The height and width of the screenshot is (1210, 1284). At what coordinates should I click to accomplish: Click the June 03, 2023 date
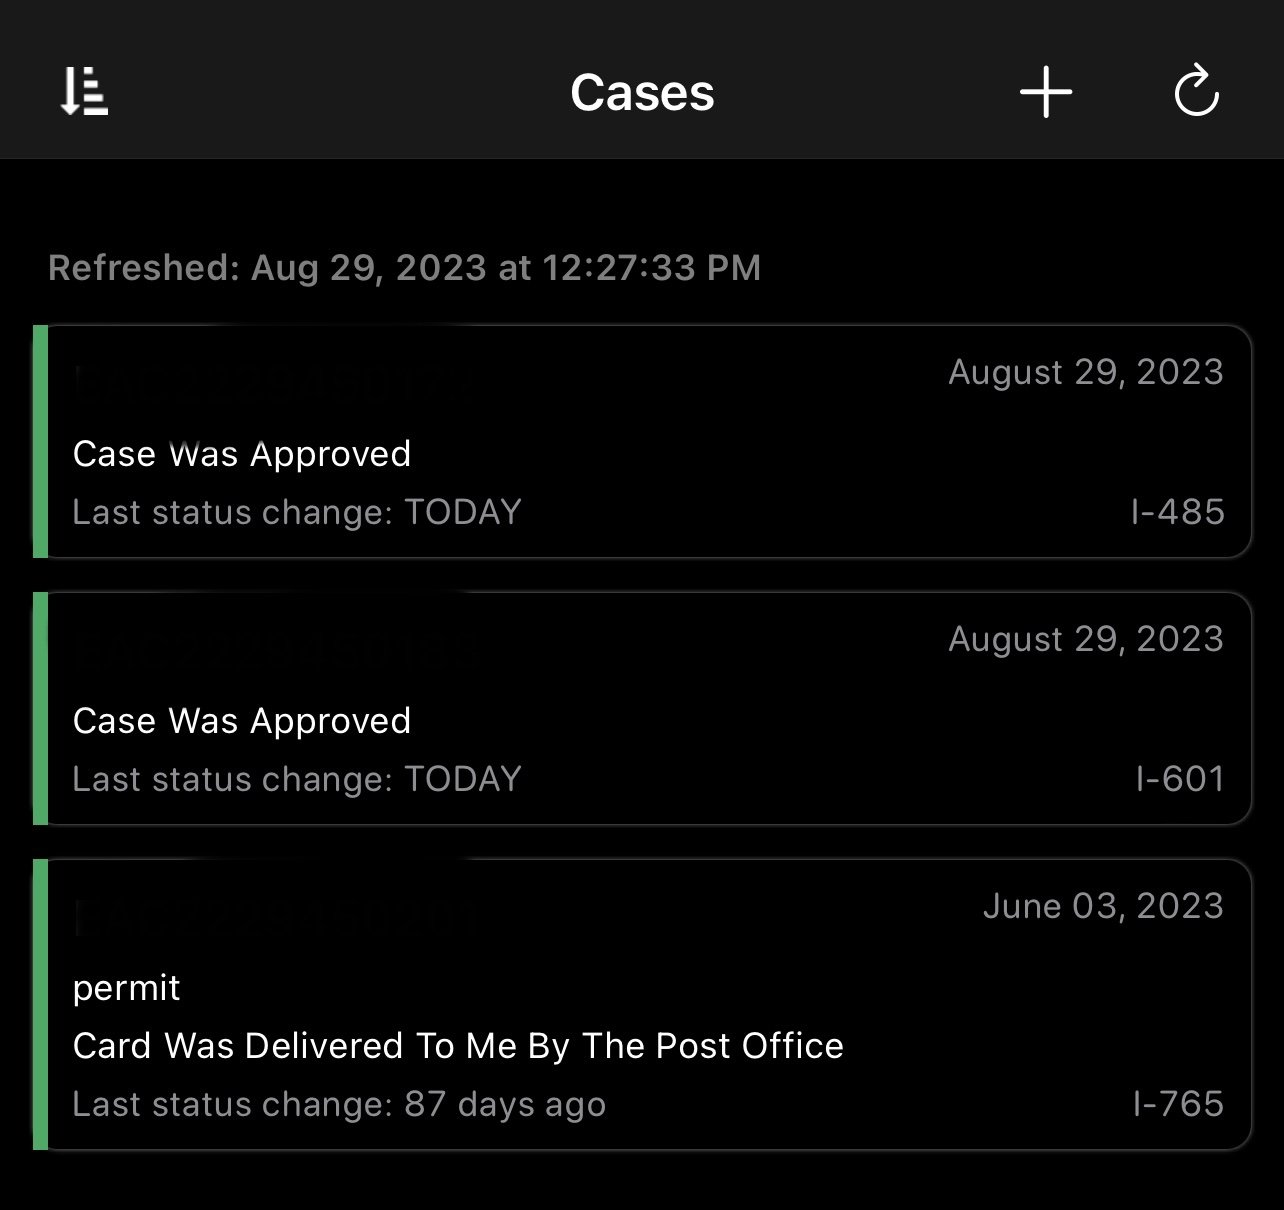coord(1103,906)
